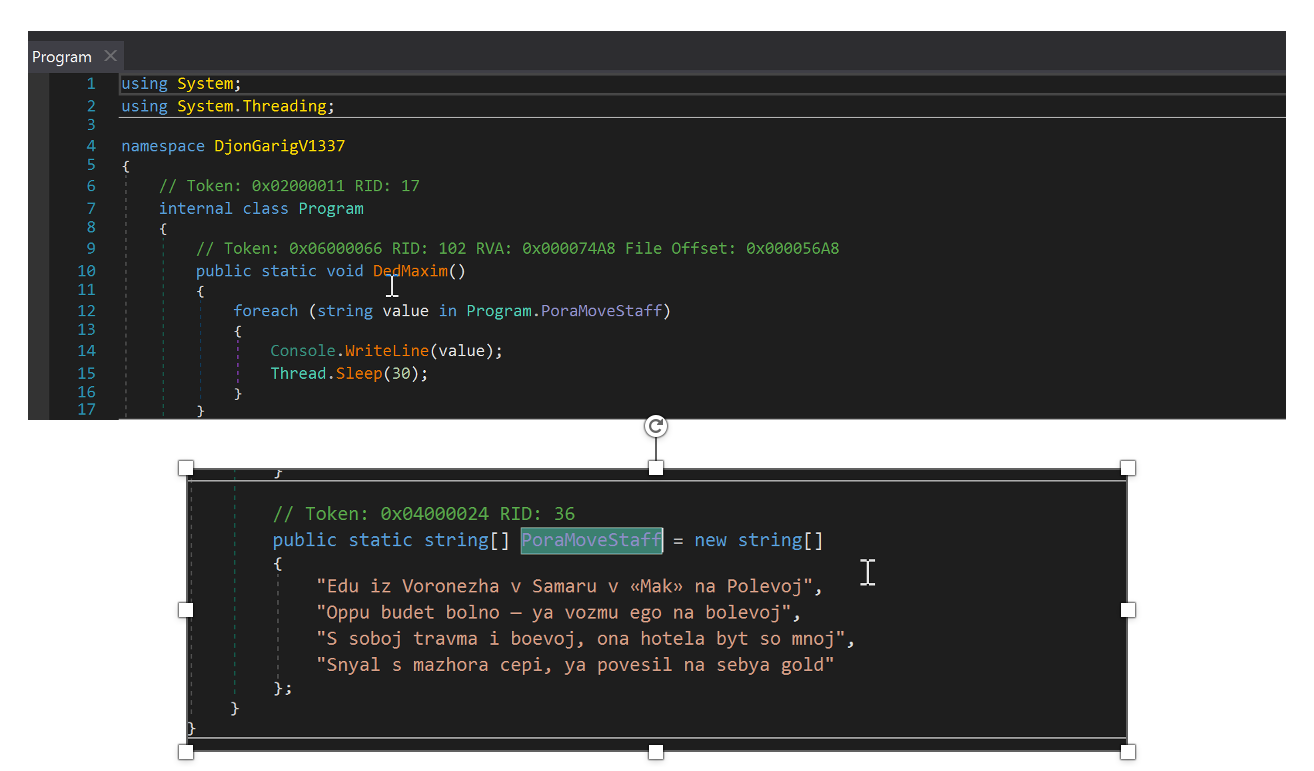Click the middle-right resize handle of selected image
Image resolution: width=1314 pixels, height=771 pixels.
pos(1128,610)
